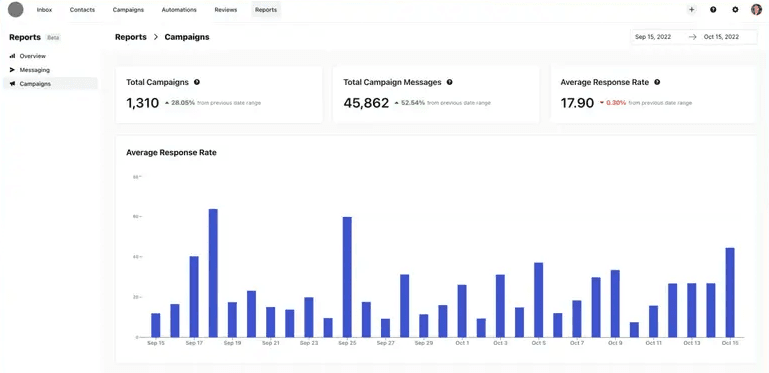Click the arrow between the date fields
The image size is (769, 373).
click(x=692, y=37)
